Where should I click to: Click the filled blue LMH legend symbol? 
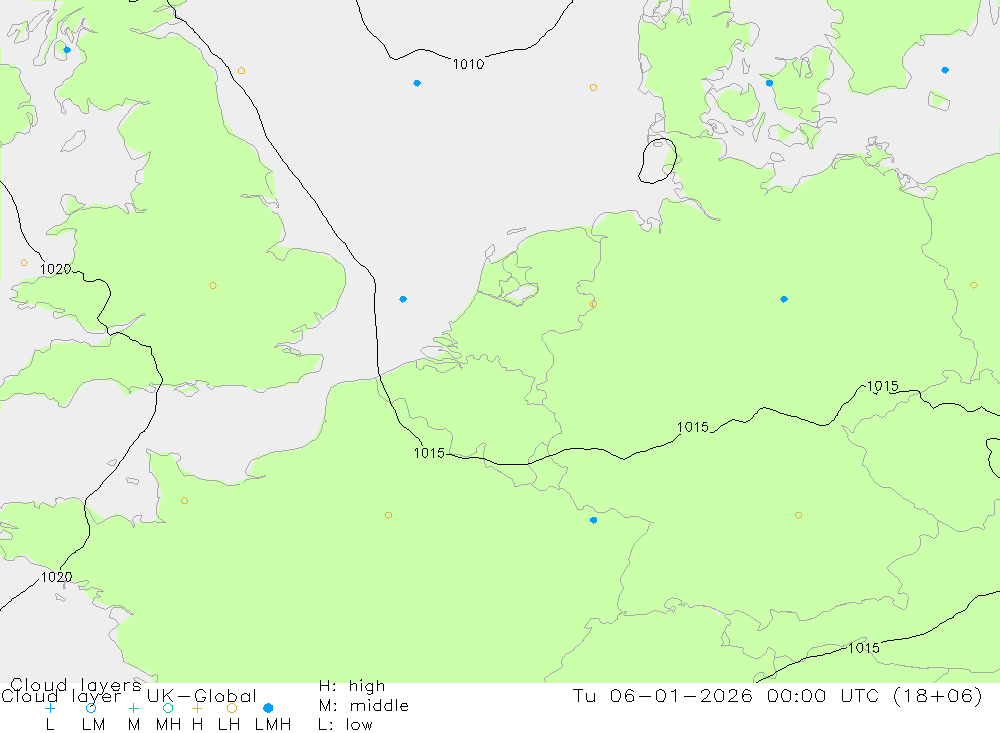tap(268, 708)
